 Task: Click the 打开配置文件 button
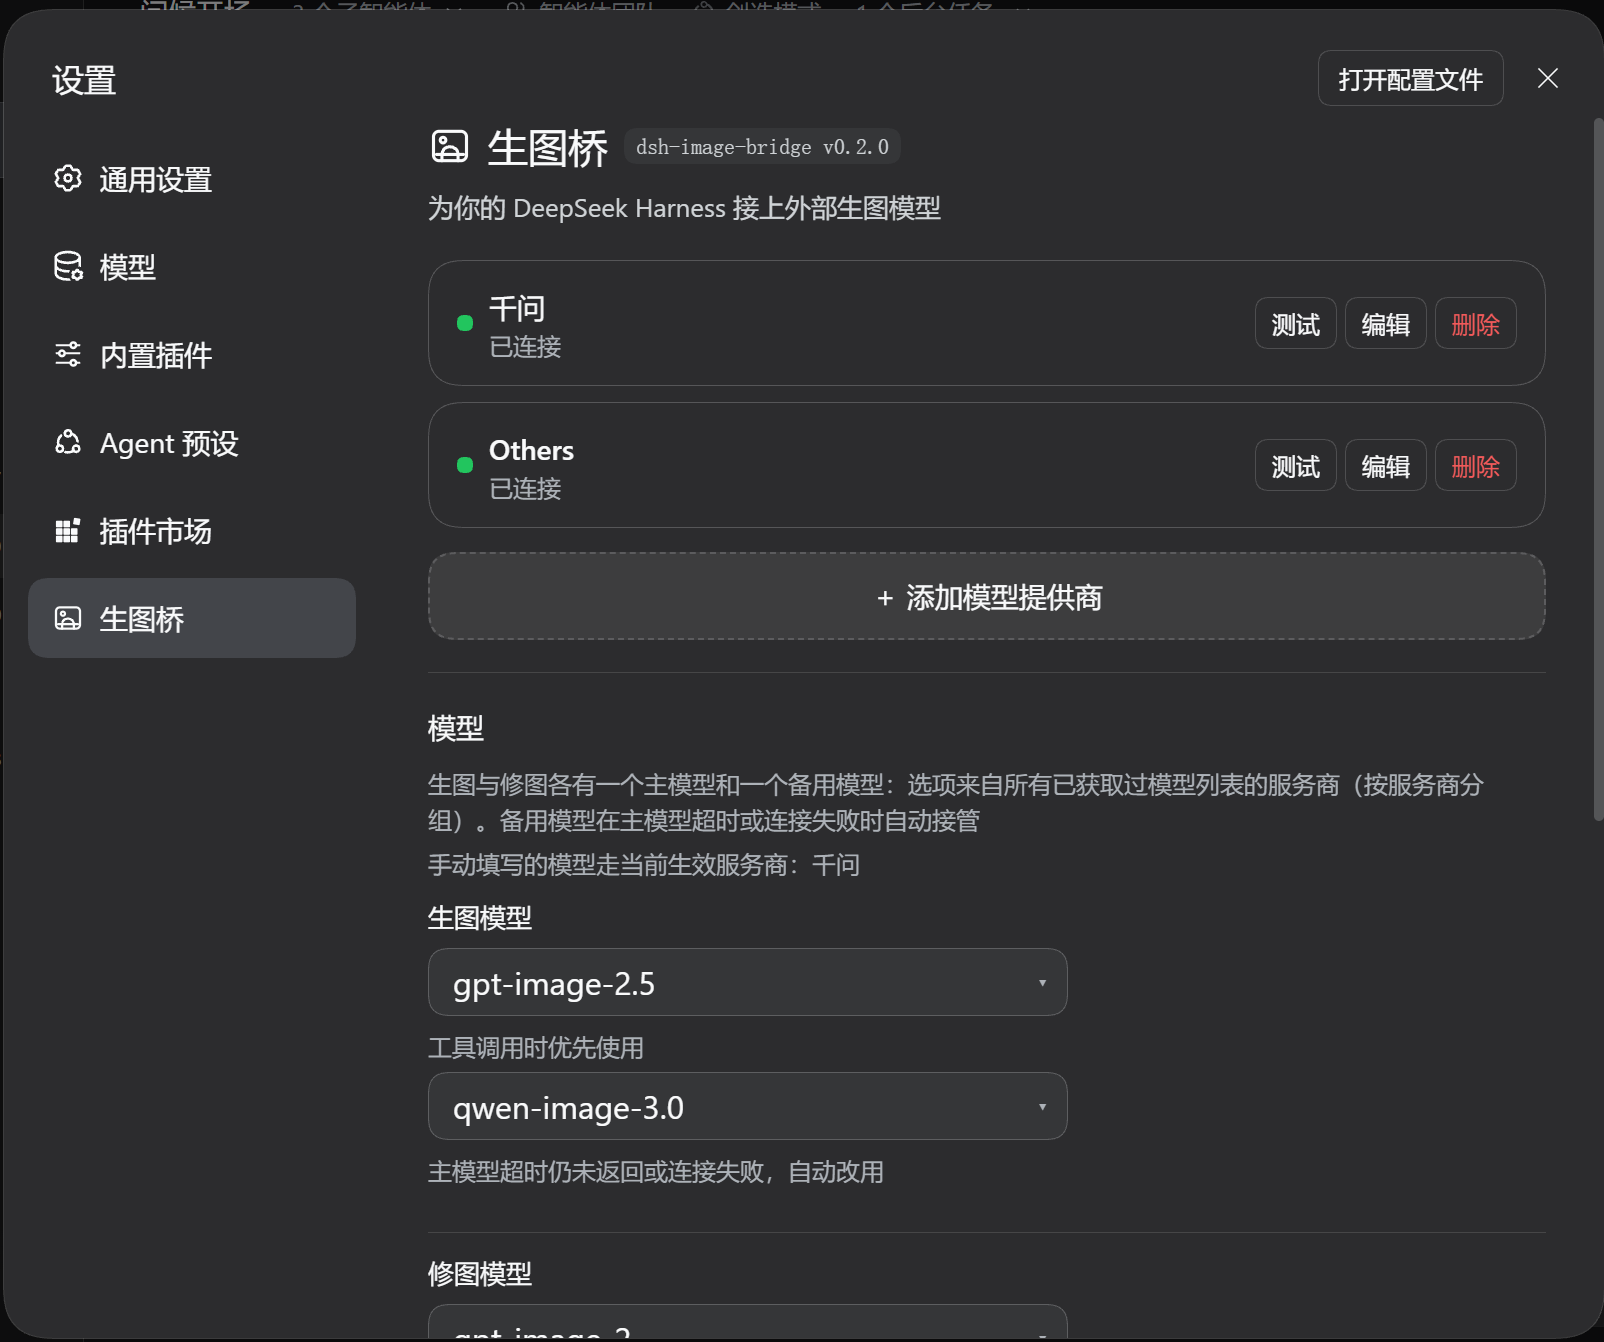1411,78
